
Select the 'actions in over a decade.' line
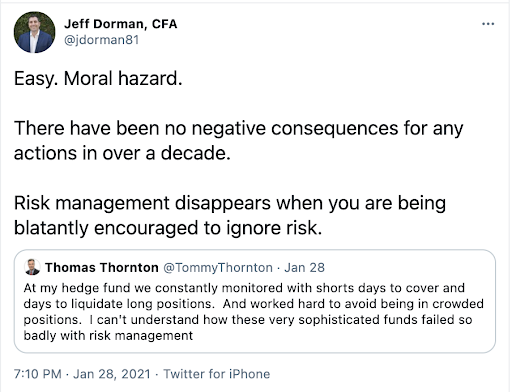click(122, 153)
